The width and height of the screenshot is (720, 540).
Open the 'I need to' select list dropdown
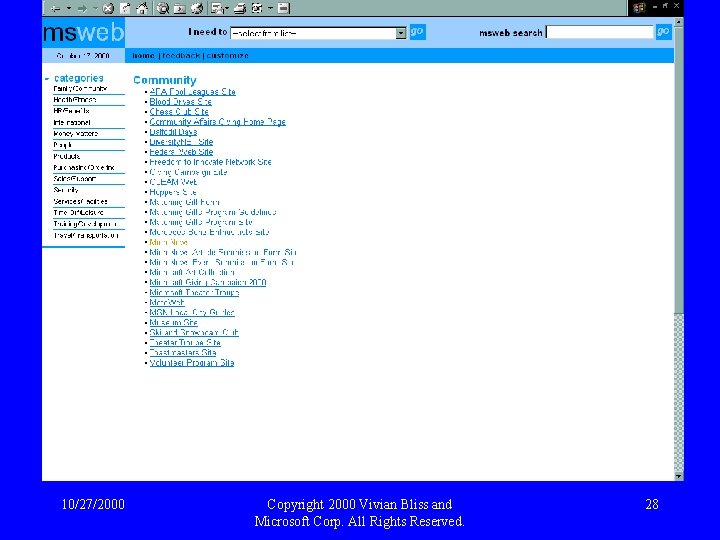coord(318,33)
